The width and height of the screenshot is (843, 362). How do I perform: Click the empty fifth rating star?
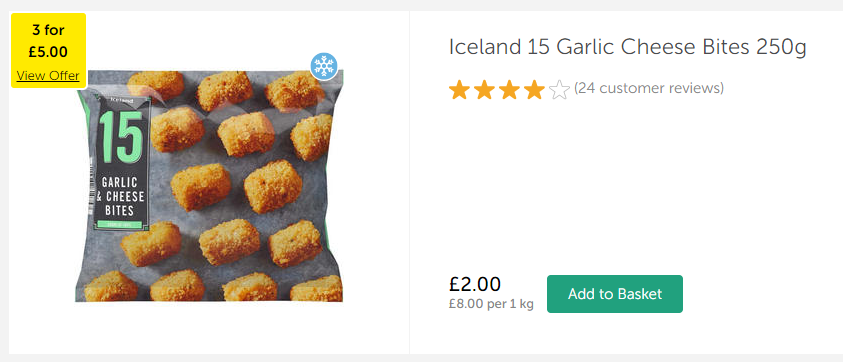559,90
